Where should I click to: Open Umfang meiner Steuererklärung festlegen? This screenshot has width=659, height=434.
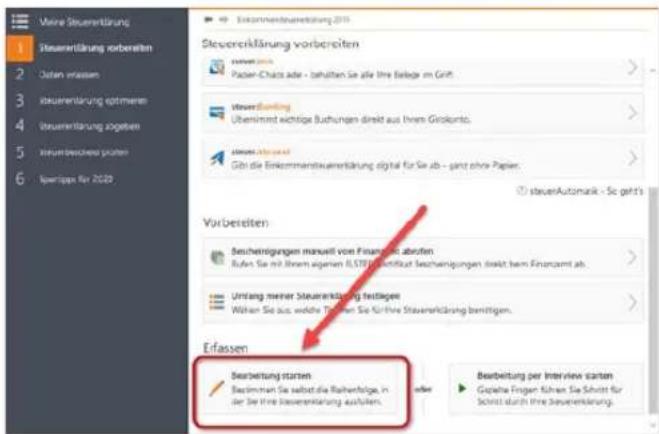pyautogui.click(x=423, y=302)
